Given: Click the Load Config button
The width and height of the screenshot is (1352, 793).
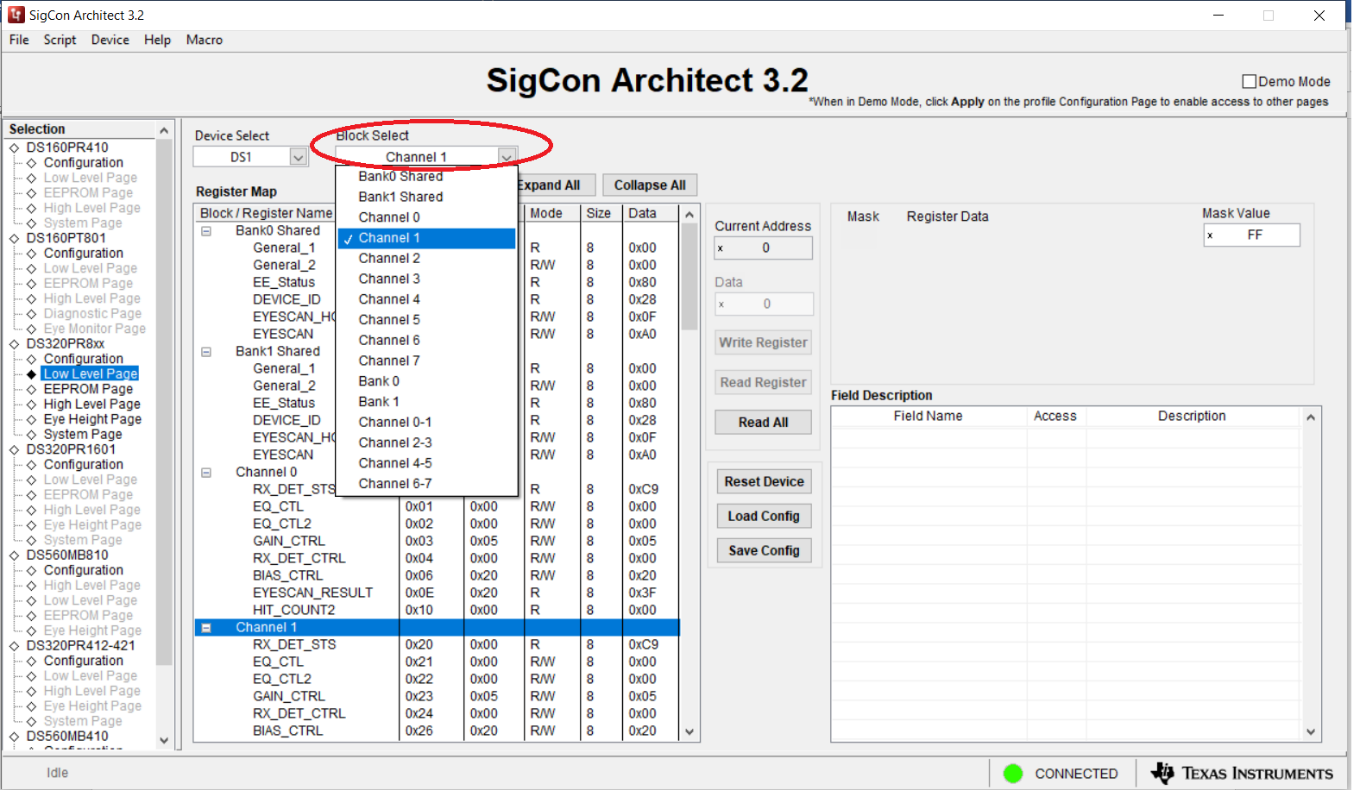Looking at the screenshot, I should tap(764, 516).
